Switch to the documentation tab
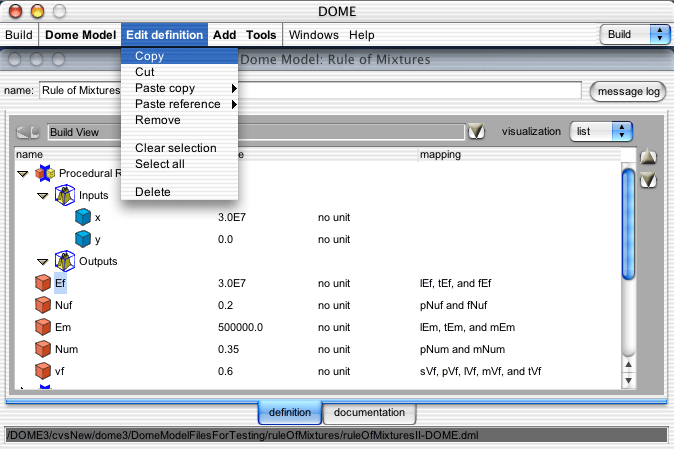 369,412
